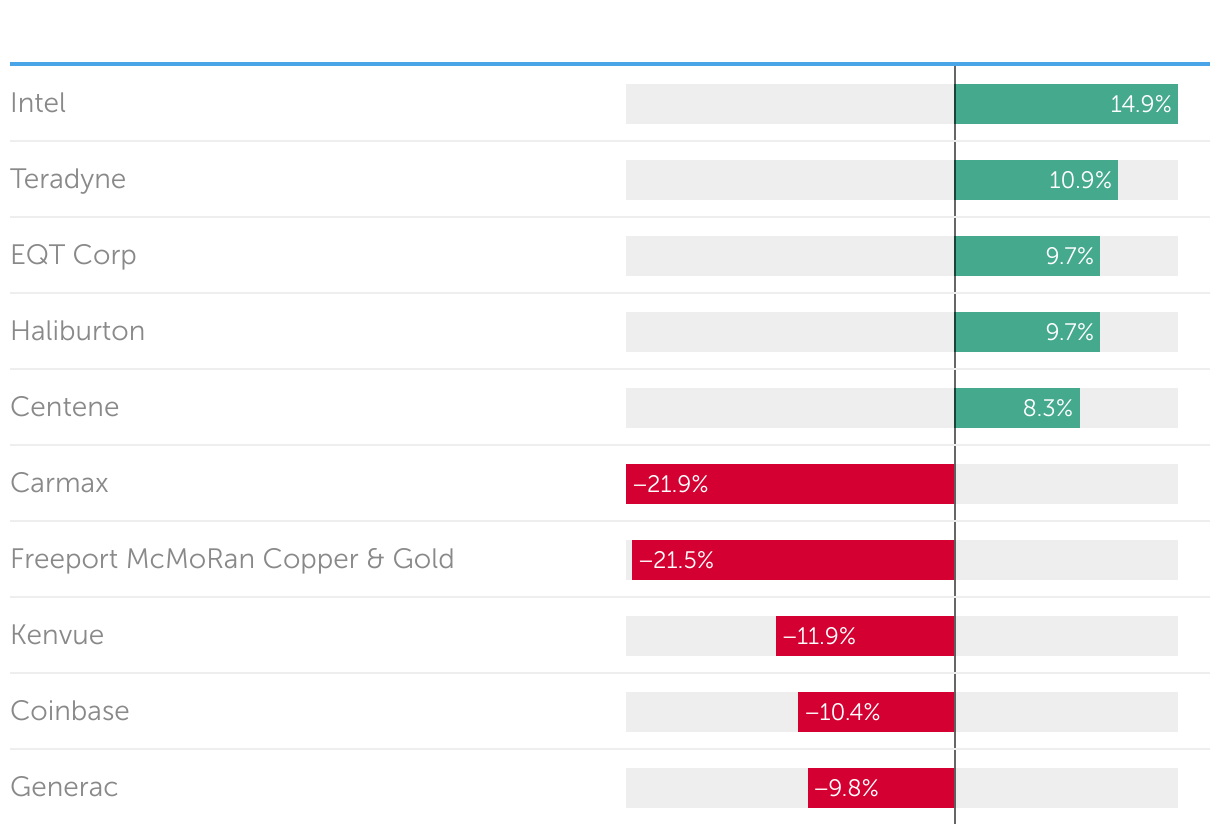The height and width of the screenshot is (834, 1220).
Task: Select the Kenvue company label
Action: (57, 635)
